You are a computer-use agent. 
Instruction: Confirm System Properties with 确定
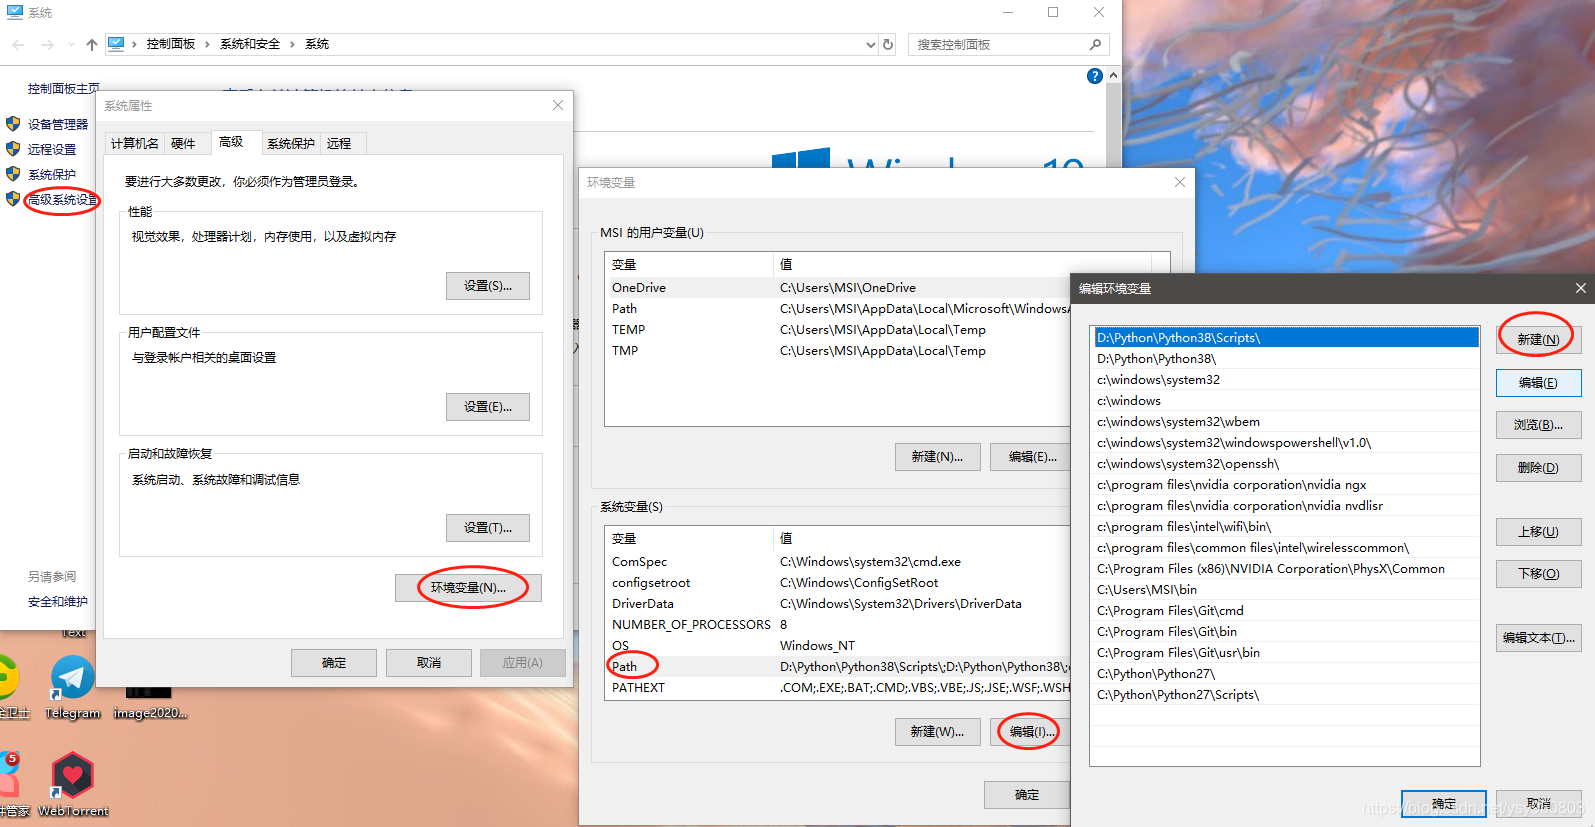334,663
